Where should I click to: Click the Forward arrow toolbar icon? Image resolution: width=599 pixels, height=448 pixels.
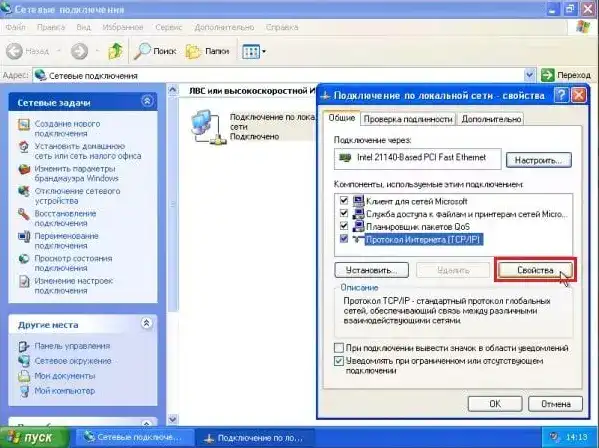click(x=79, y=51)
